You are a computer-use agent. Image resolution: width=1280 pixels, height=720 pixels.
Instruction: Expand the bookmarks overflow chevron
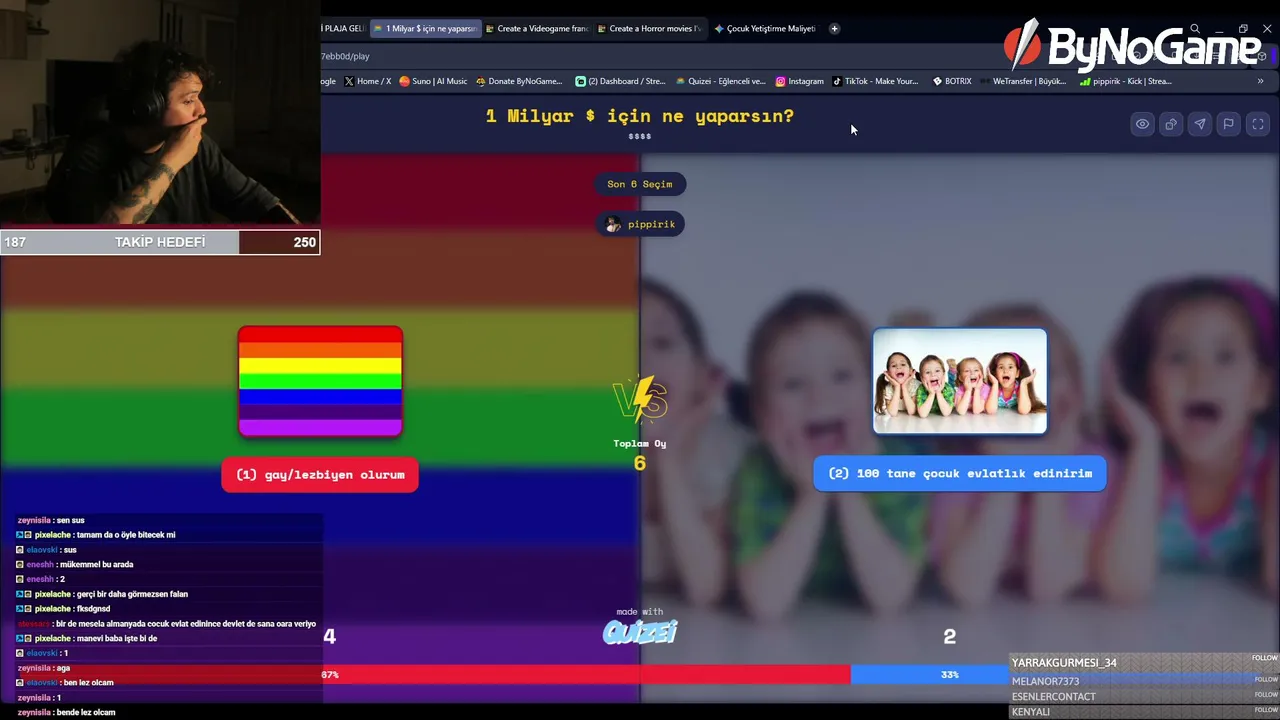[x=1260, y=81]
